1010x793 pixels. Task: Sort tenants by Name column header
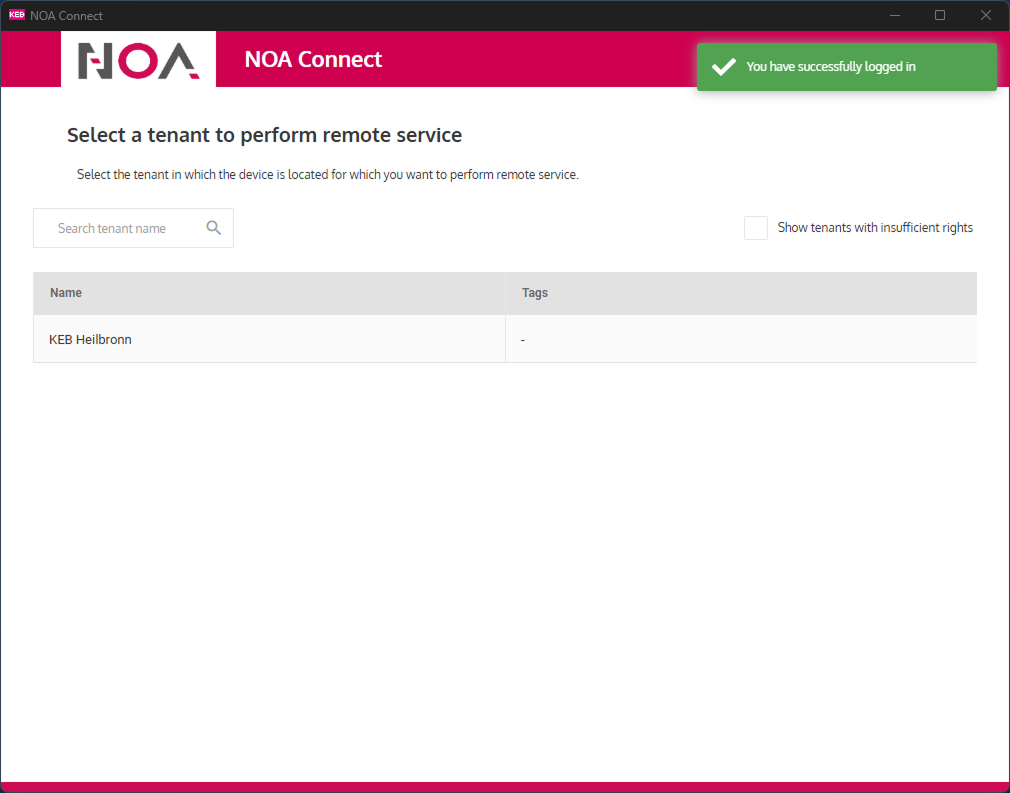point(66,293)
